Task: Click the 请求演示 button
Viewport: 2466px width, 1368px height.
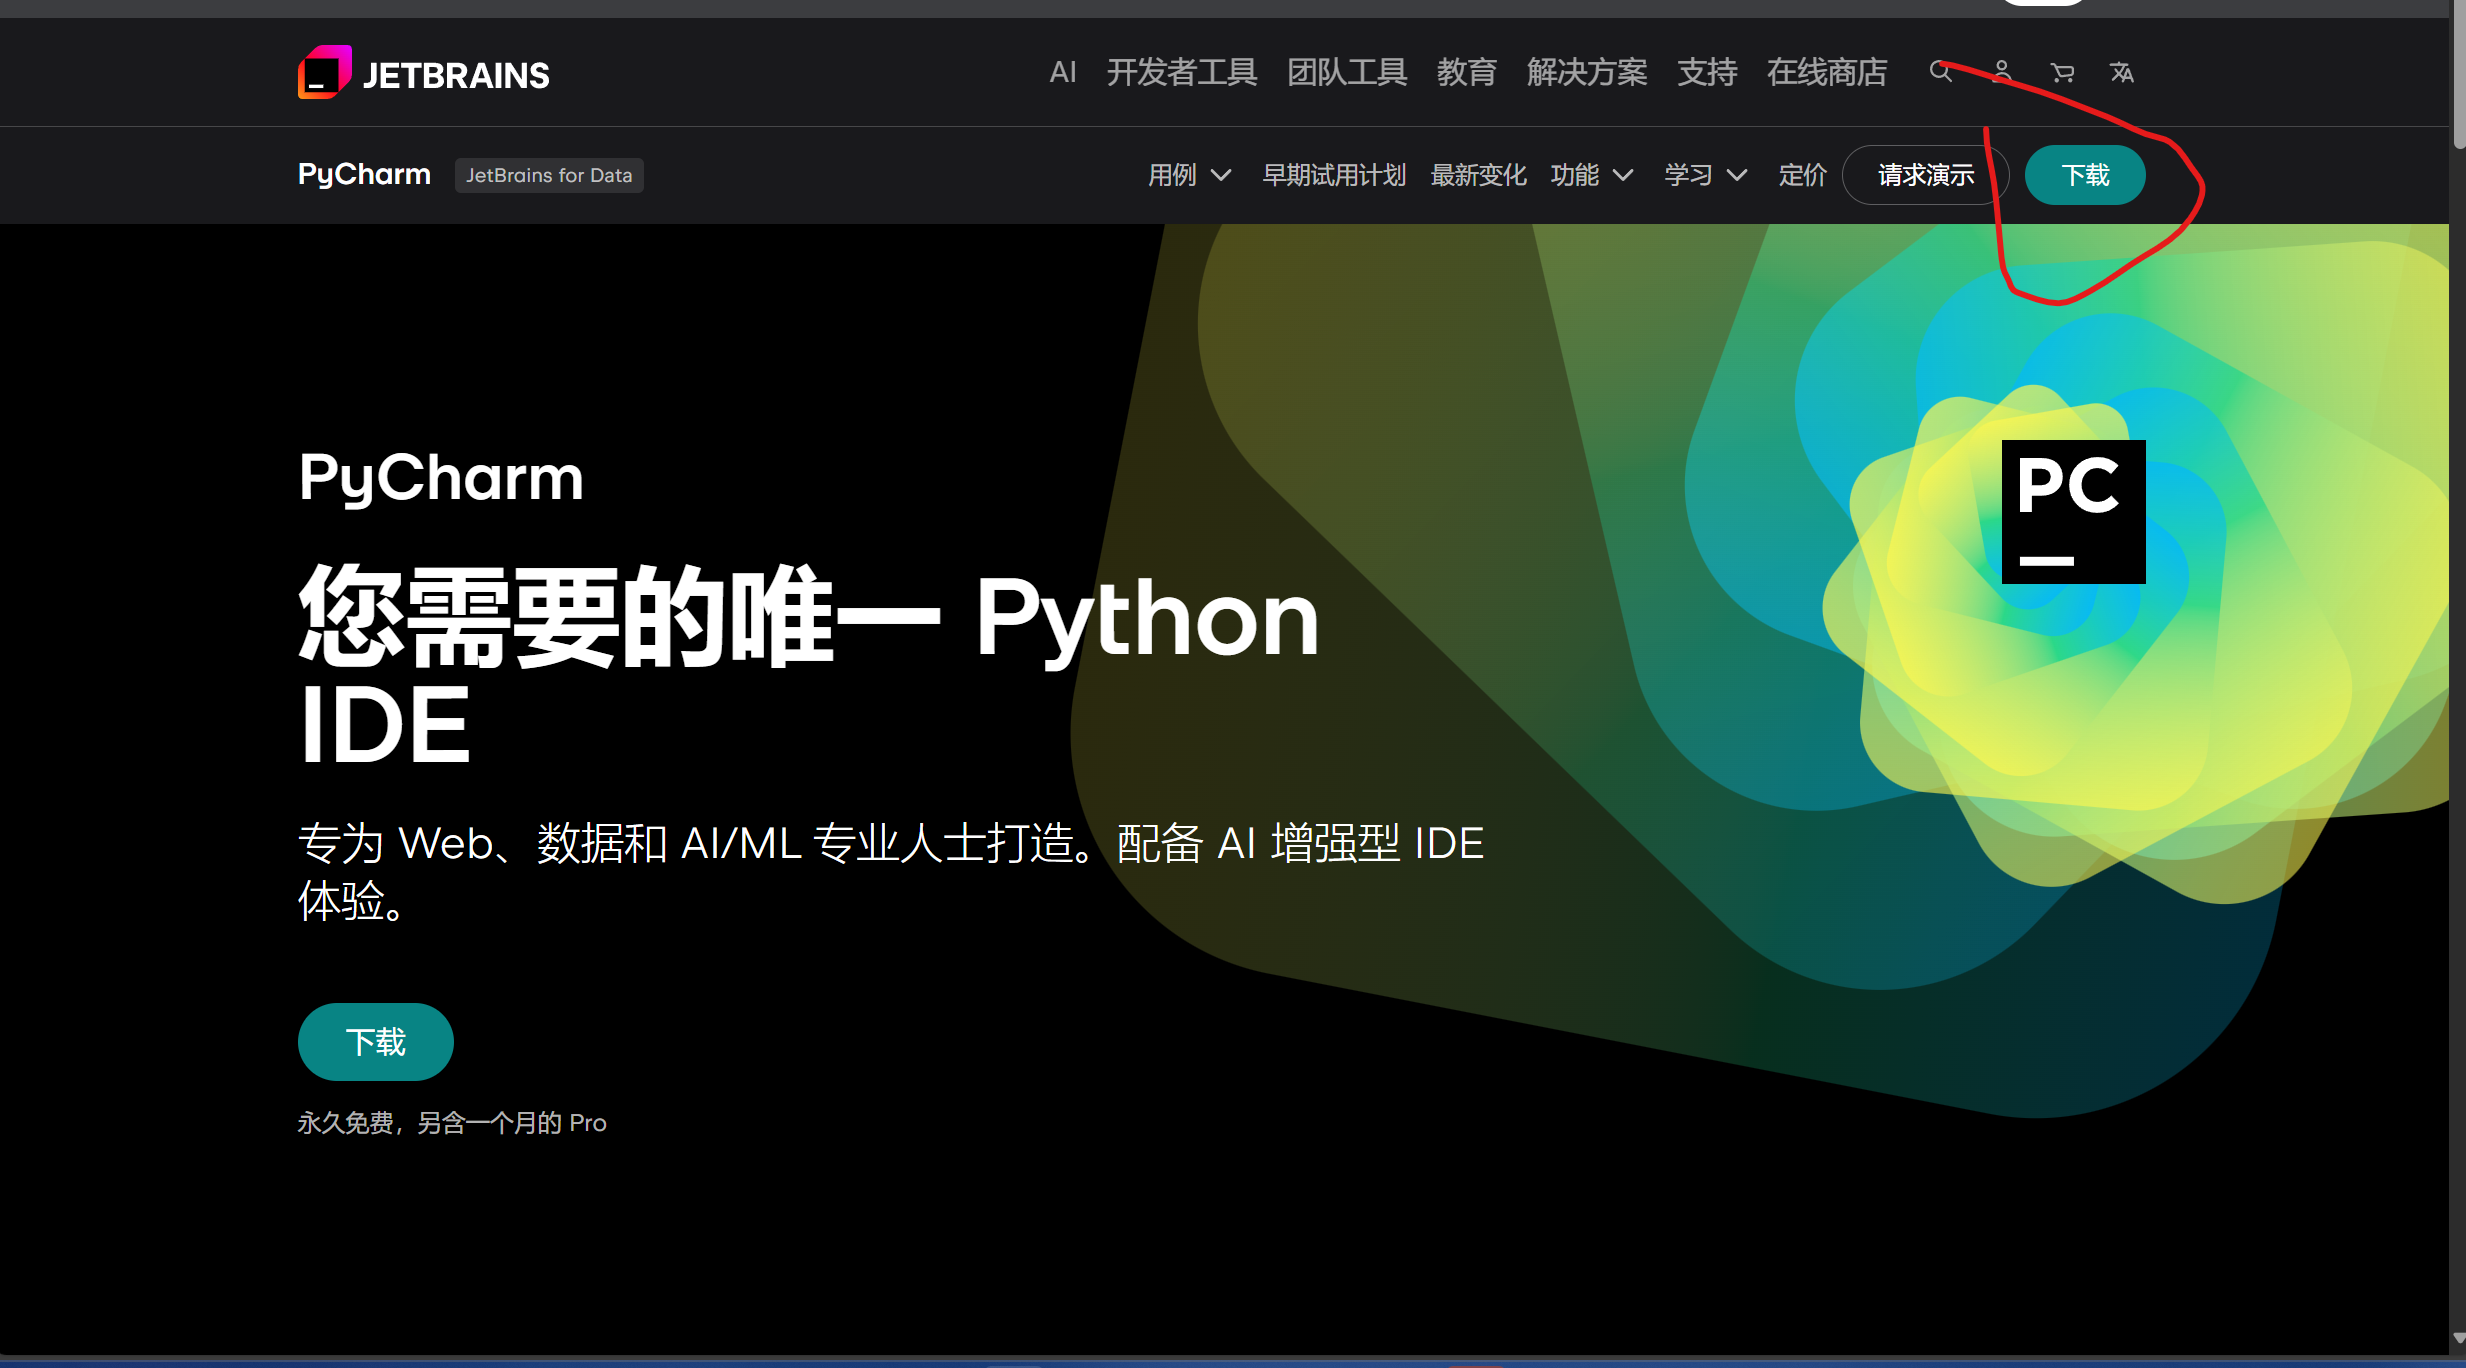Action: point(1924,175)
